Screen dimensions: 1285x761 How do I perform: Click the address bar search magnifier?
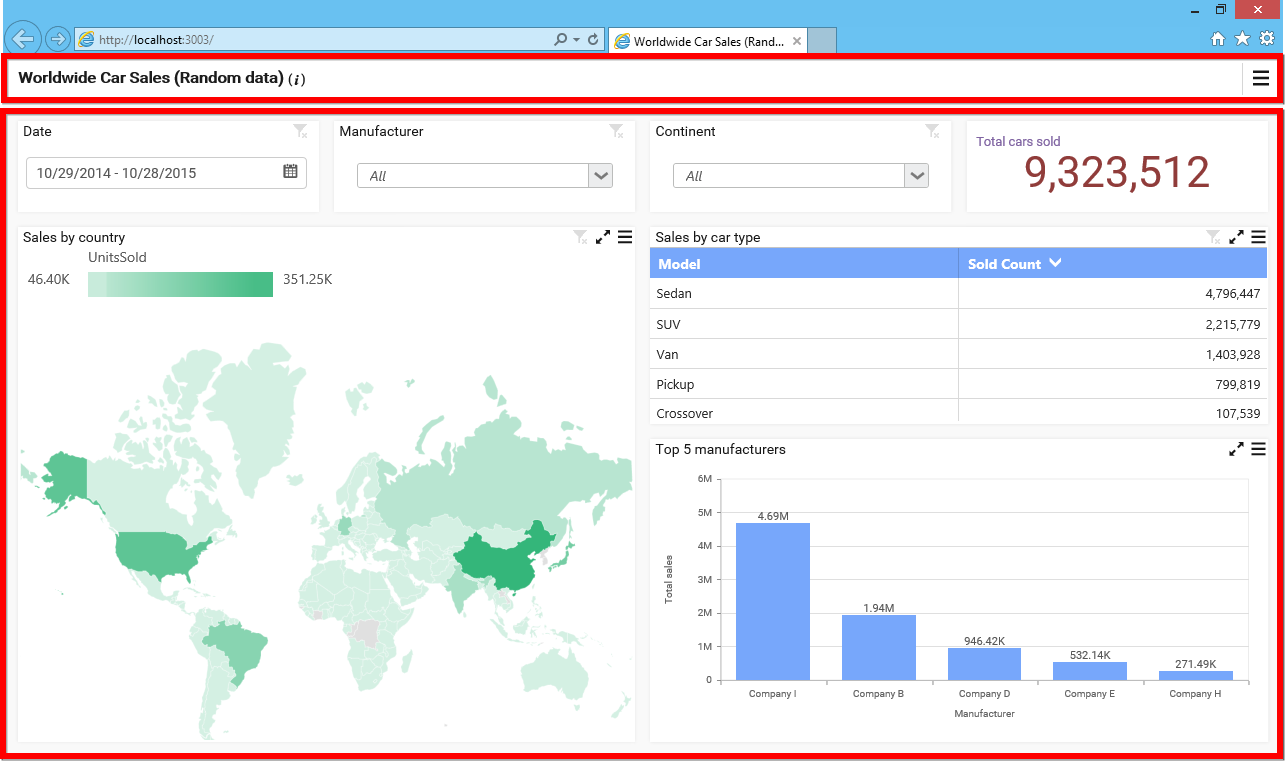click(x=561, y=40)
